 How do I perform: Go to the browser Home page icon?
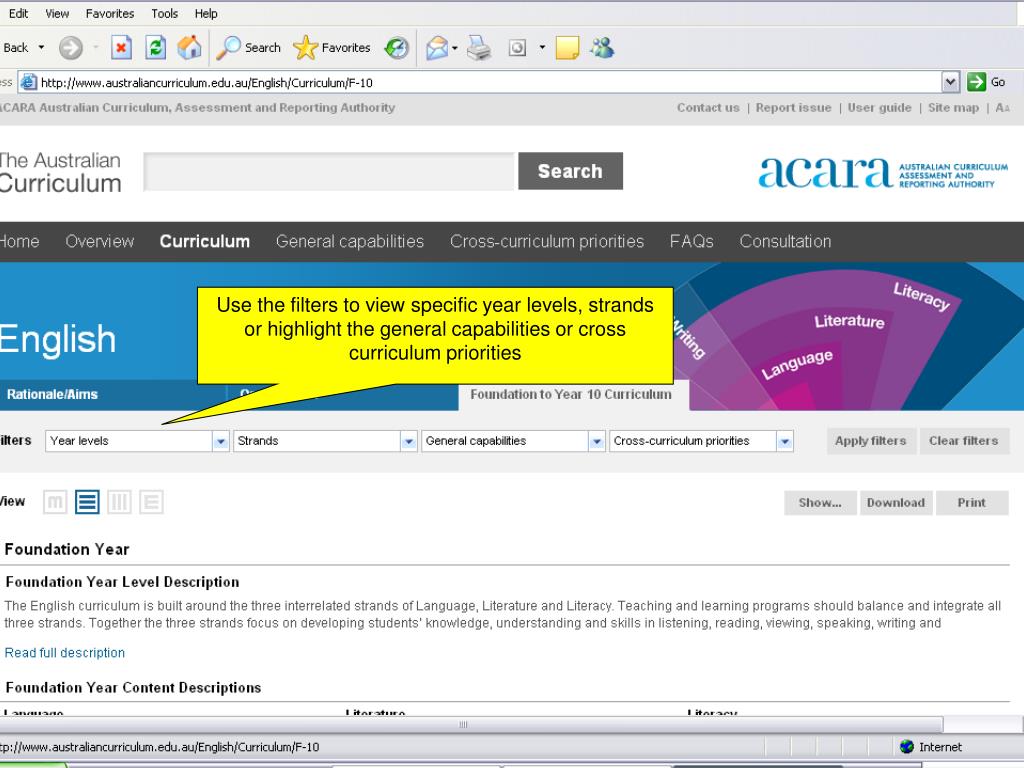click(189, 48)
